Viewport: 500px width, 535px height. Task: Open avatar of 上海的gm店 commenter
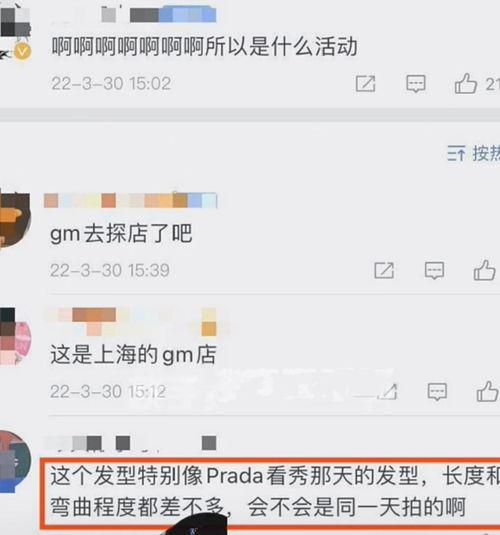(15, 336)
